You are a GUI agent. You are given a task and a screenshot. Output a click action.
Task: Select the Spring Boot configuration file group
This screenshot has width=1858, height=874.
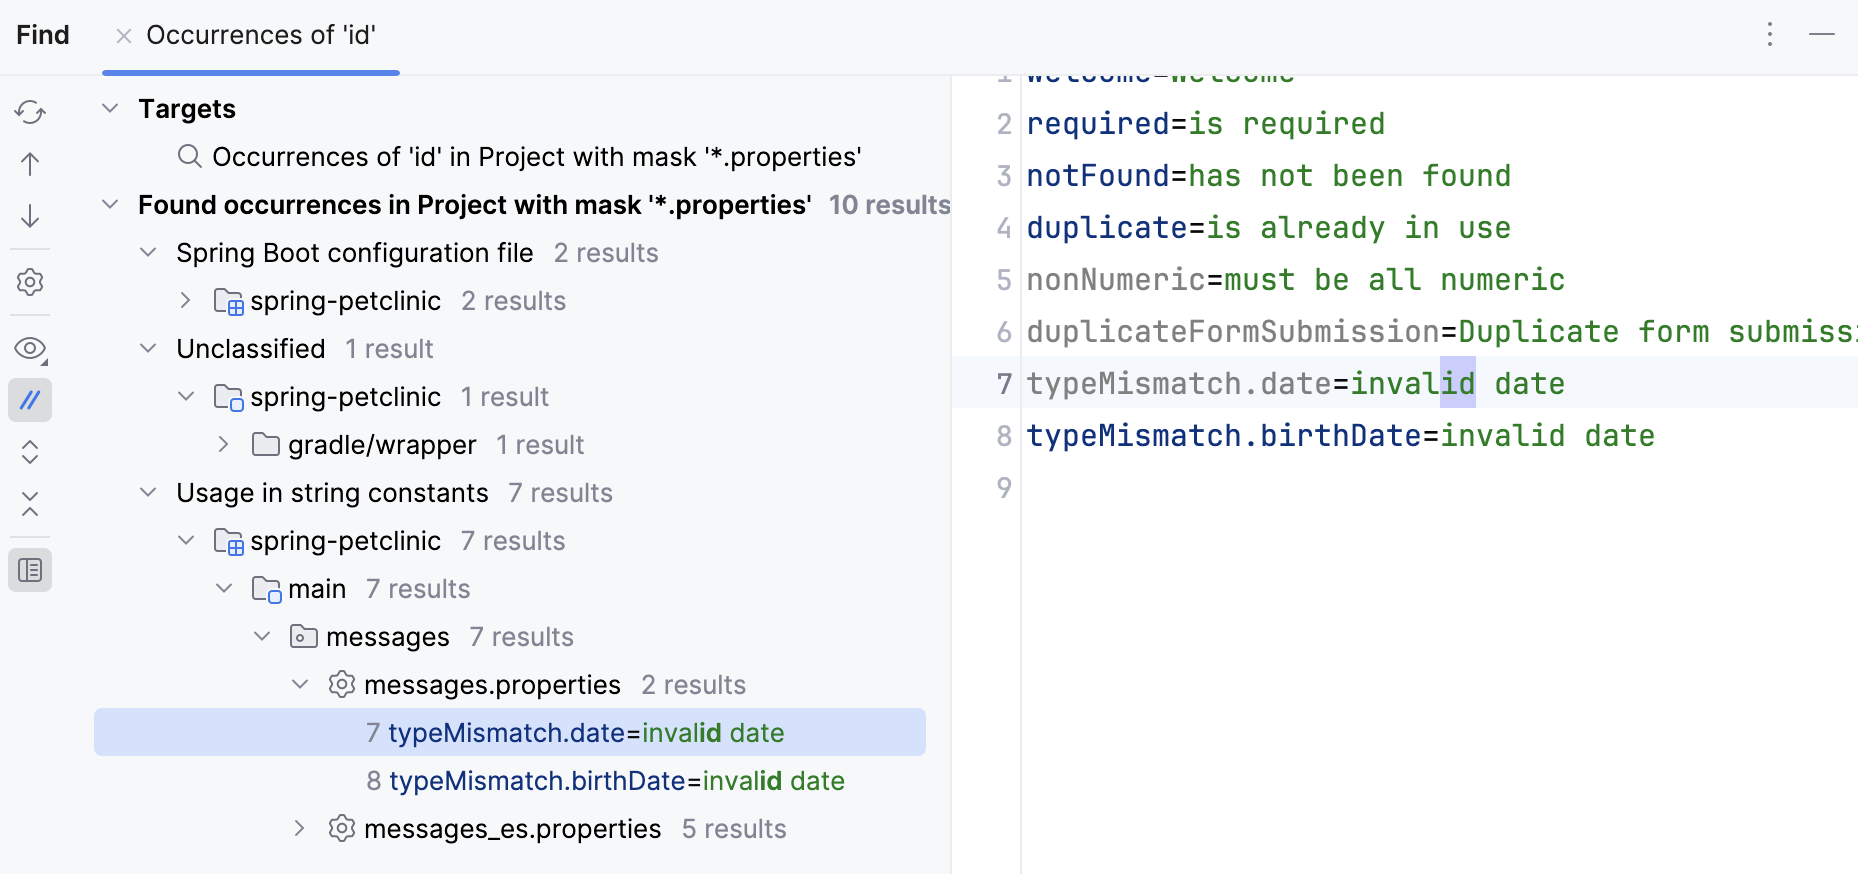pos(354,253)
